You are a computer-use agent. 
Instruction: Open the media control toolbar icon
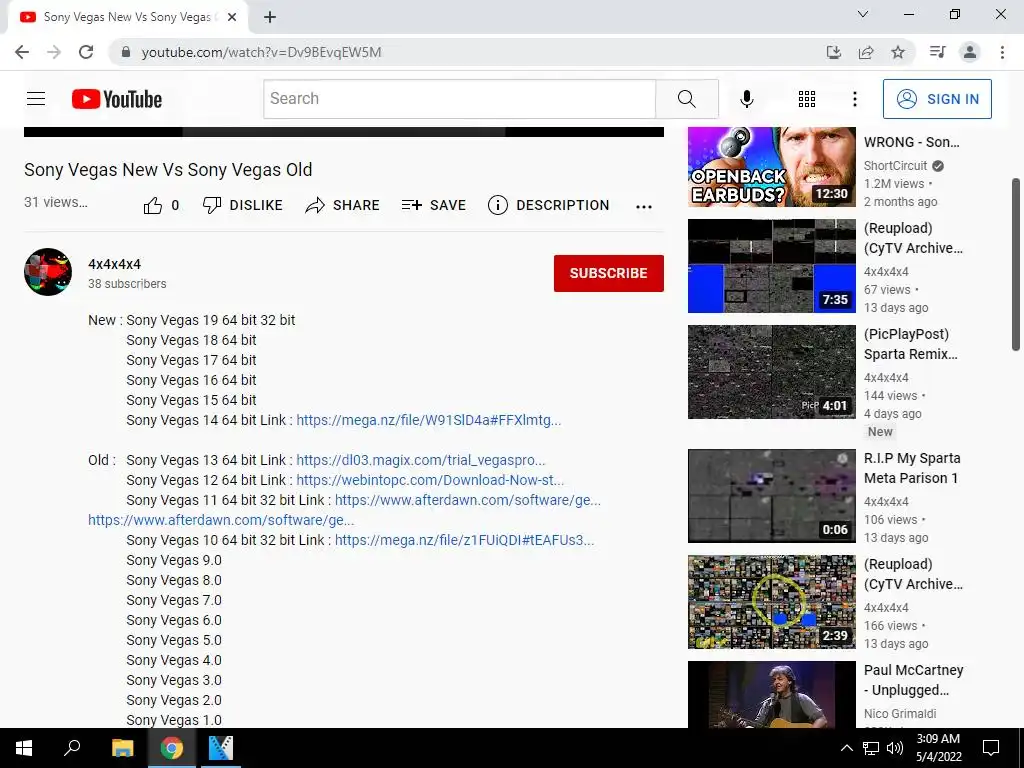click(x=937, y=52)
